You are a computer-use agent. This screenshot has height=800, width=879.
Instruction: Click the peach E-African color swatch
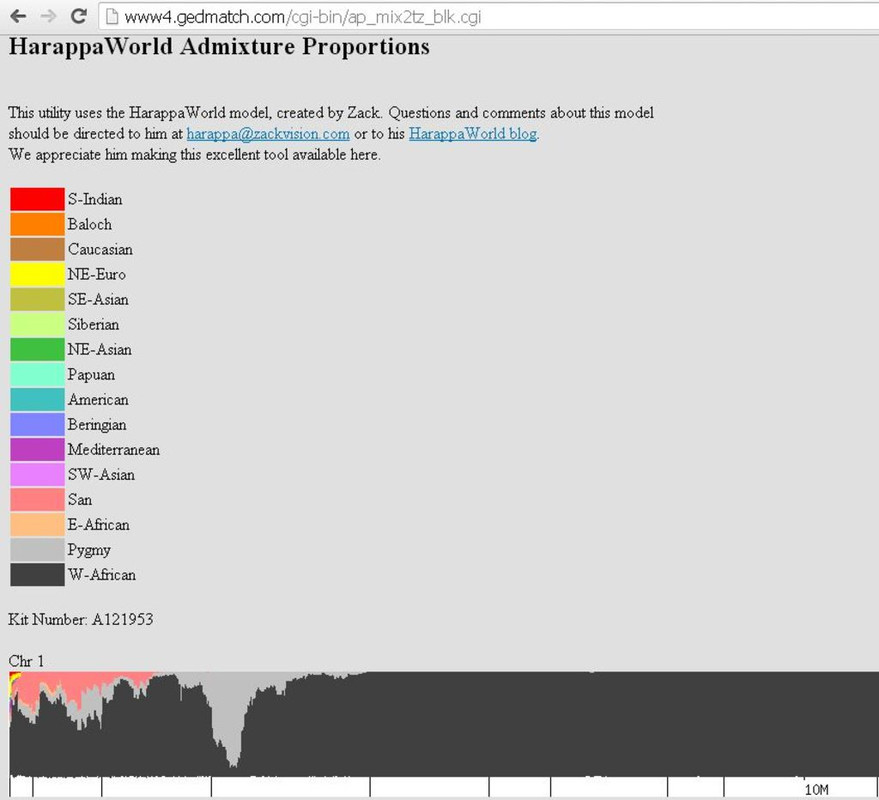tap(38, 525)
